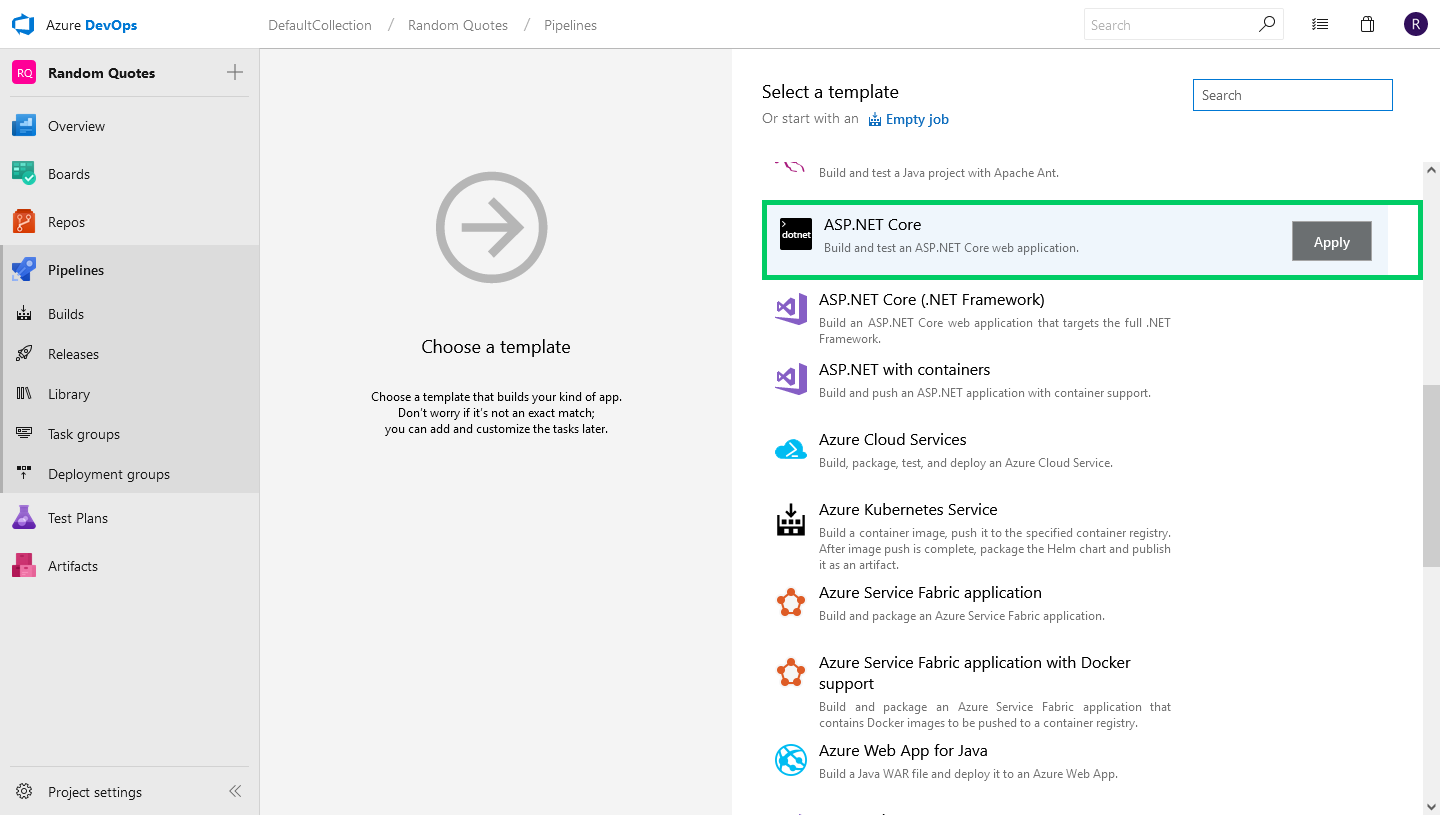Screen dimensions: 1440x815
Task: Open the Random Quotes project tile icon
Action: (24, 73)
